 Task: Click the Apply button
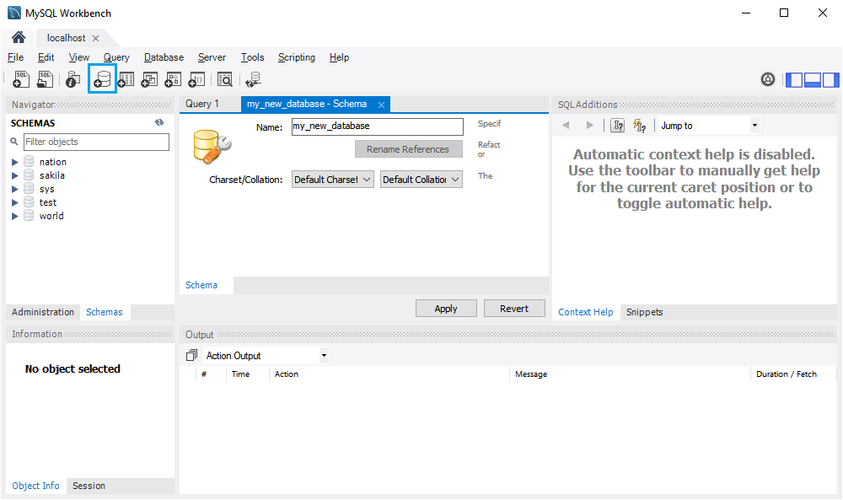446,309
